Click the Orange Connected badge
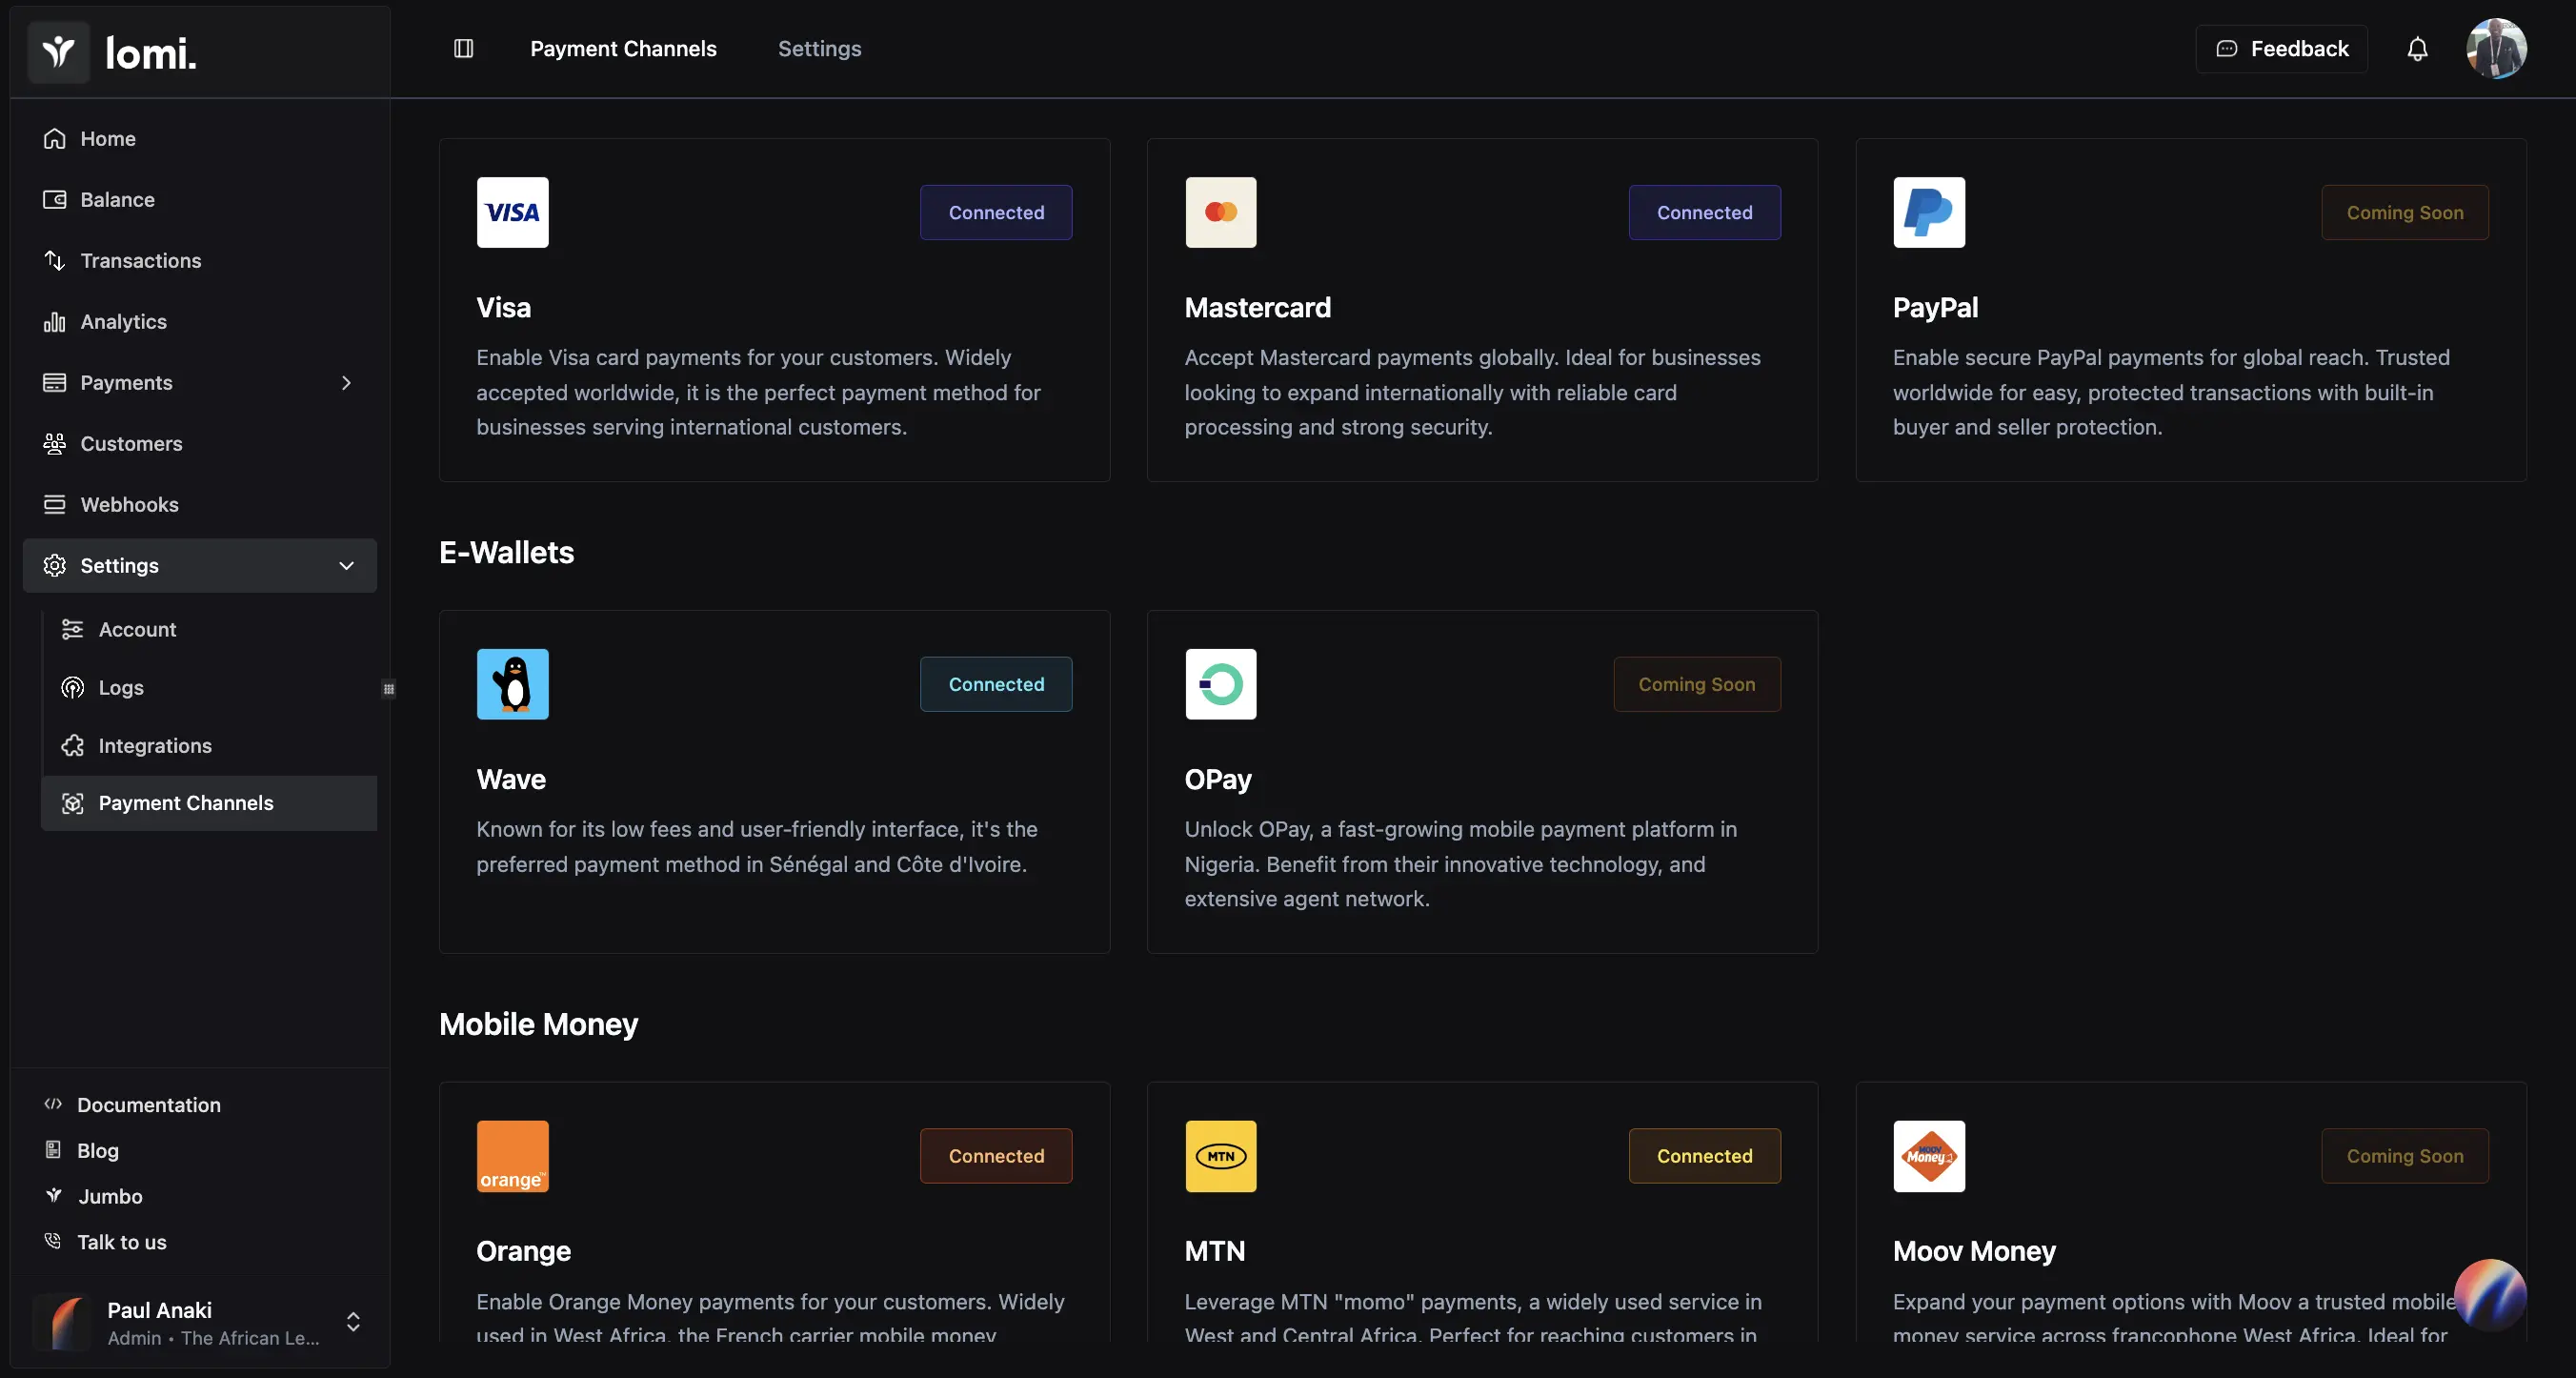Viewport: 2576px width, 1378px height. 996,1156
